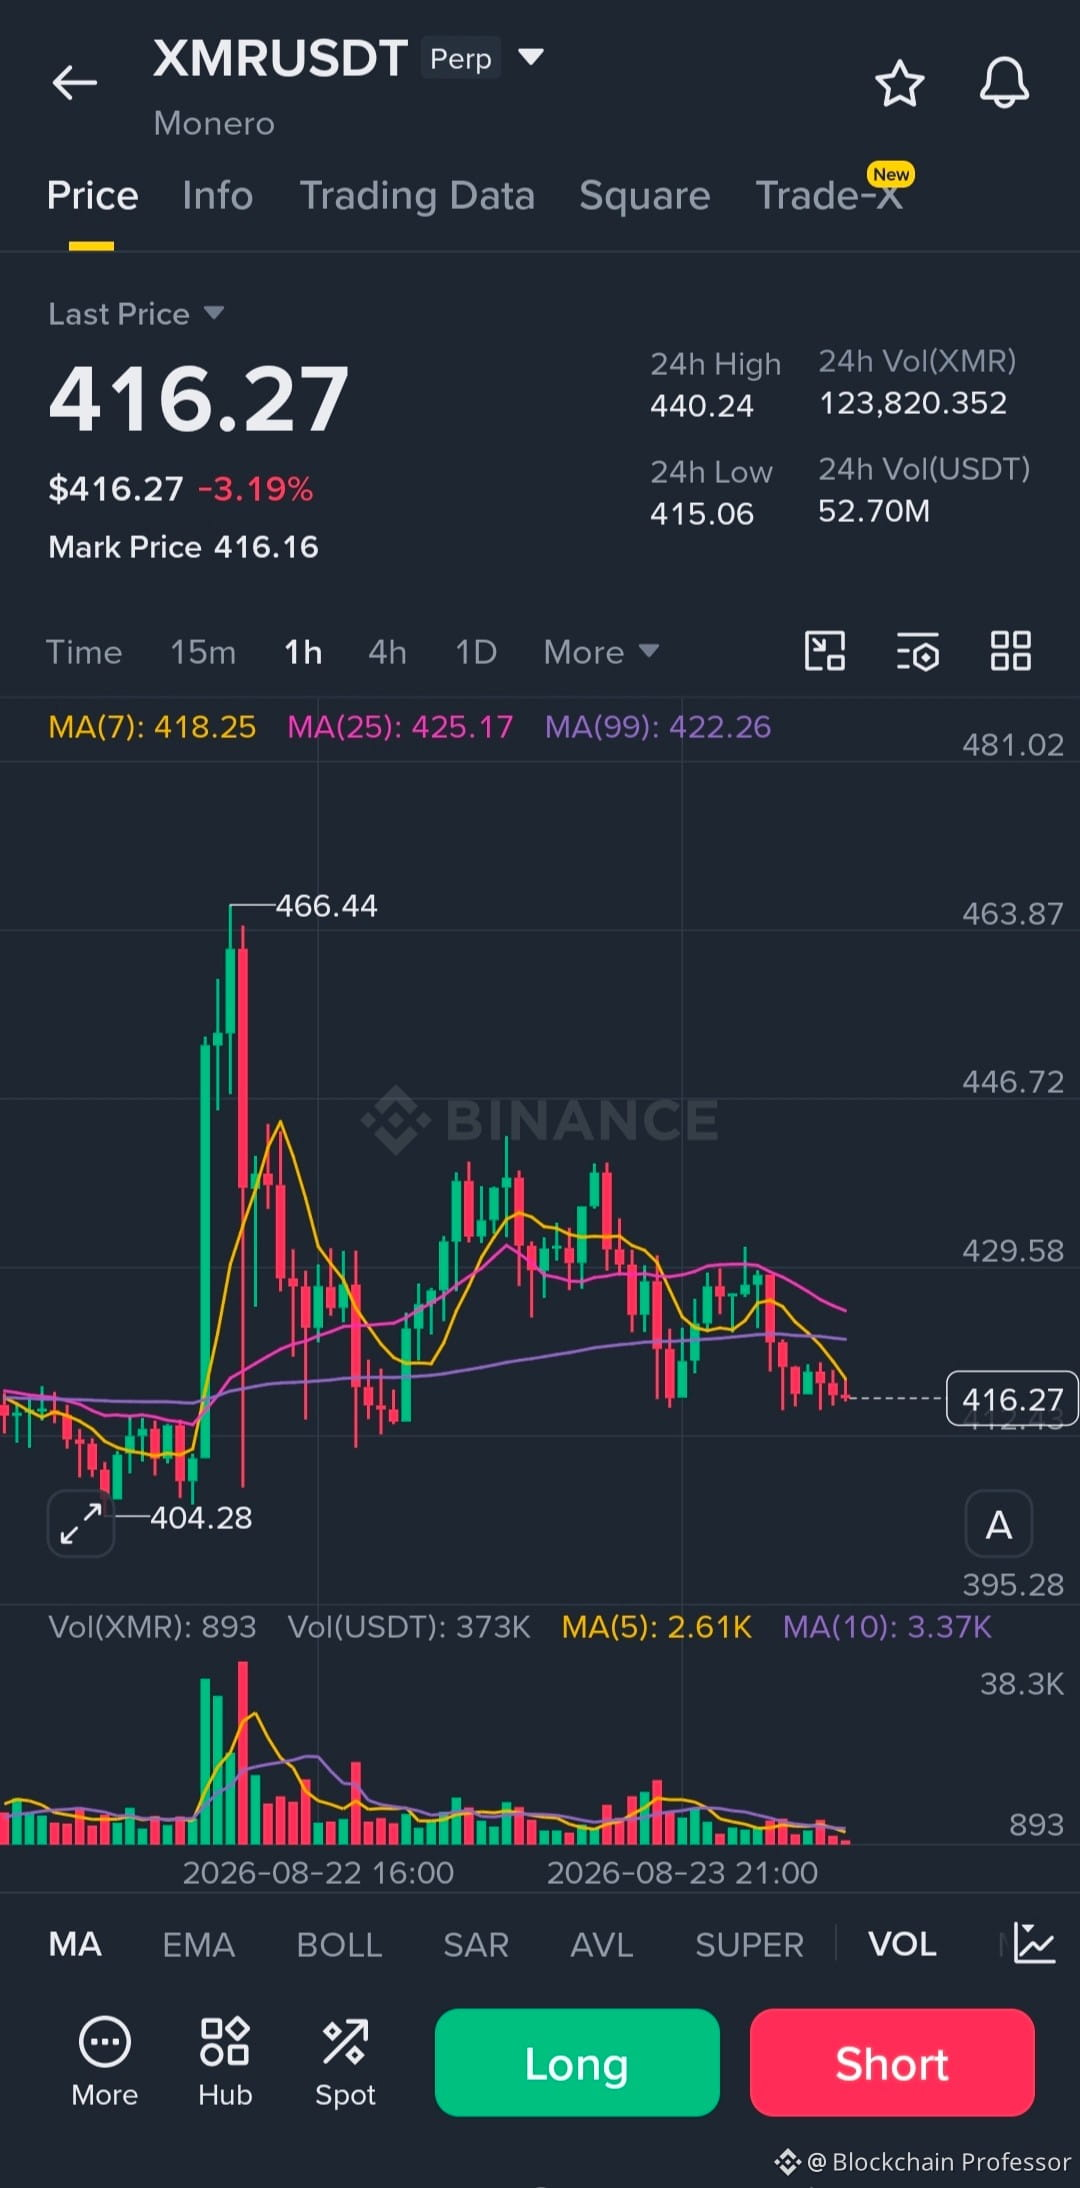Toggle the MA indicator
This screenshot has height=2188, width=1080.
click(x=75, y=1944)
